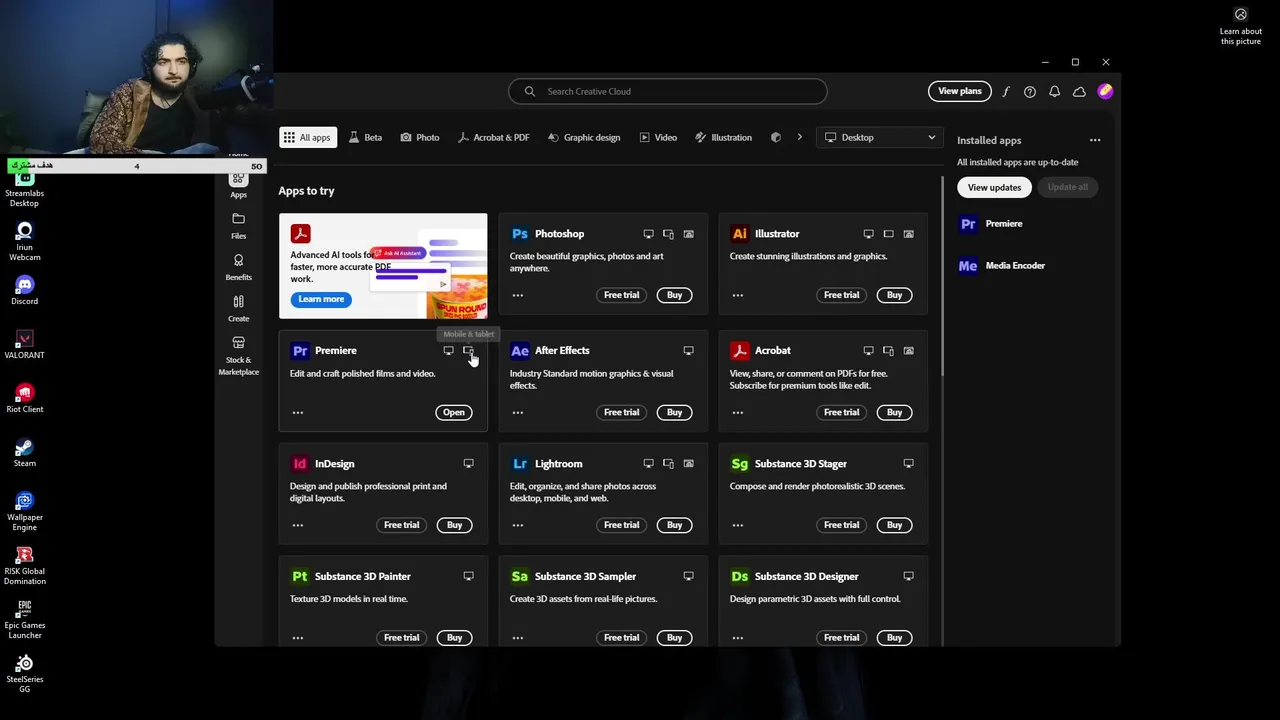Select the All apps tab
The width and height of the screenshot is (1280, 720).
[x=308, y=138]
